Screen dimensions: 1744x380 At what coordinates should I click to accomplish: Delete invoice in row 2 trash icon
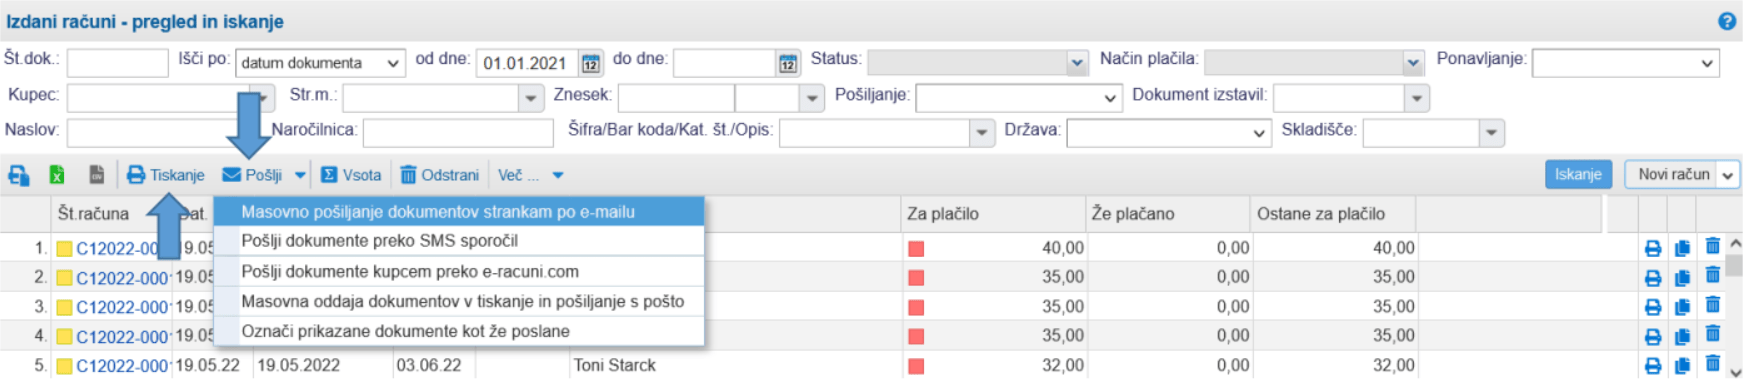point(1712,275)
